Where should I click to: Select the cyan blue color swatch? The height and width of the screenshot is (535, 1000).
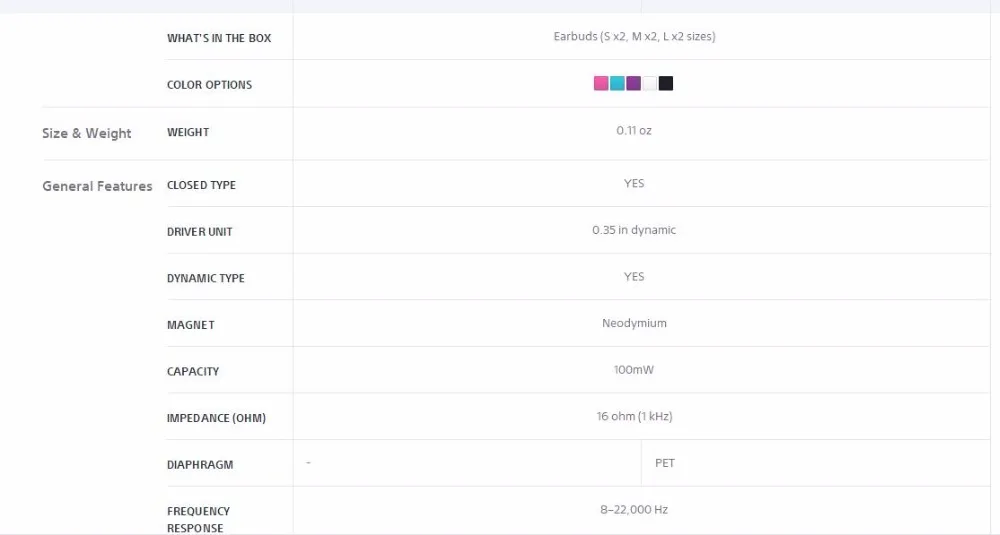617,84
